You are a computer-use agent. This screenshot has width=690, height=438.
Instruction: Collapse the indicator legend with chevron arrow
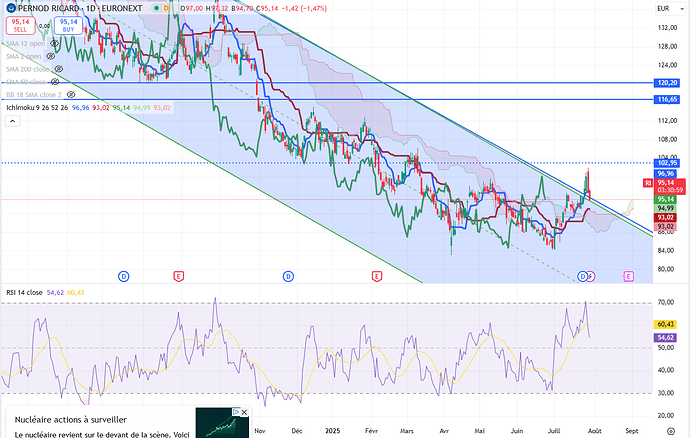(x=13, y=120)
